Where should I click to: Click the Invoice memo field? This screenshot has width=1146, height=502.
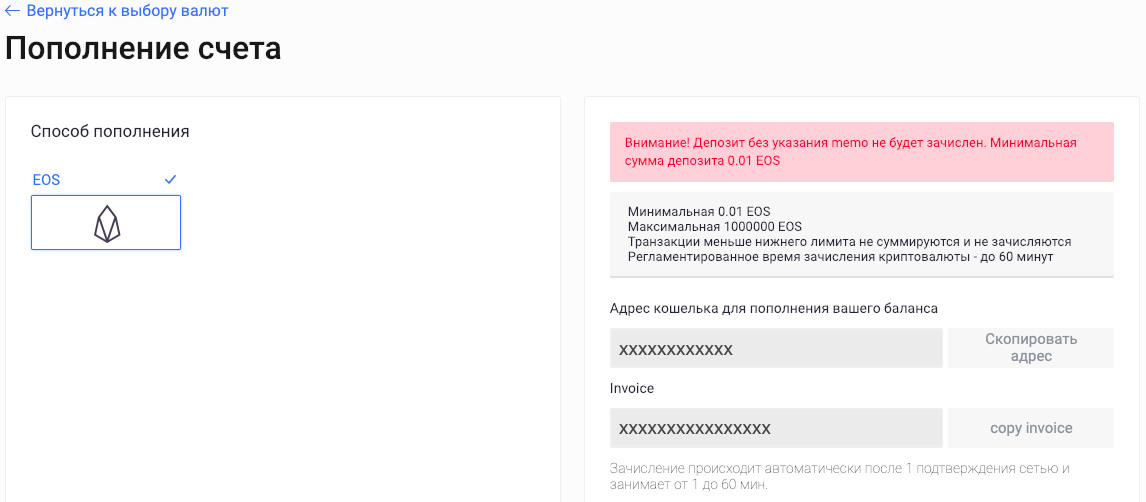776,428
